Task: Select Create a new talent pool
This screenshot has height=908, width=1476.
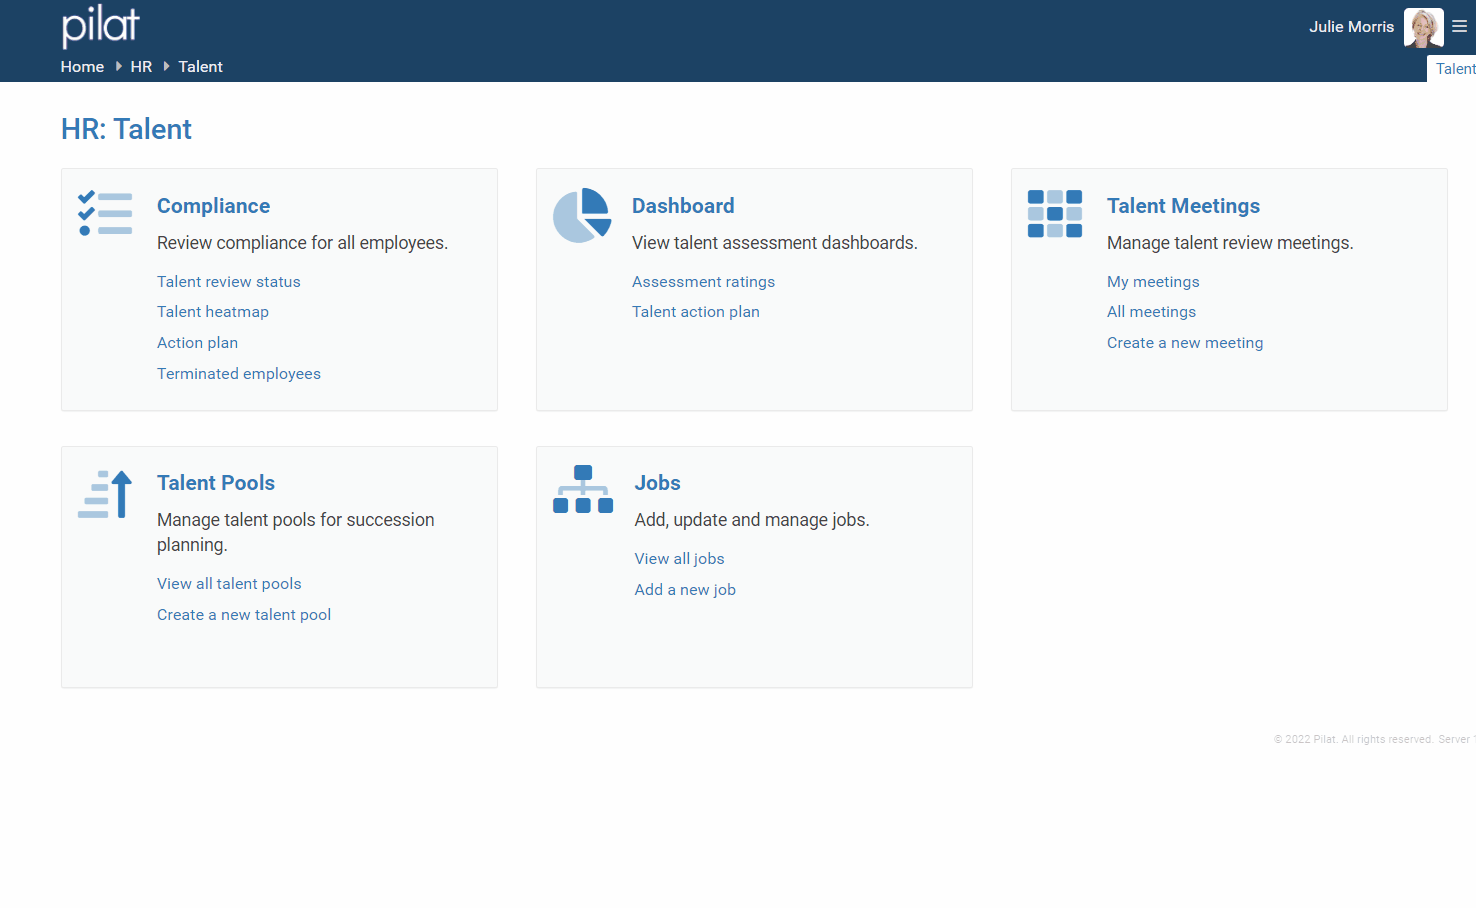Action: [244, 615]
